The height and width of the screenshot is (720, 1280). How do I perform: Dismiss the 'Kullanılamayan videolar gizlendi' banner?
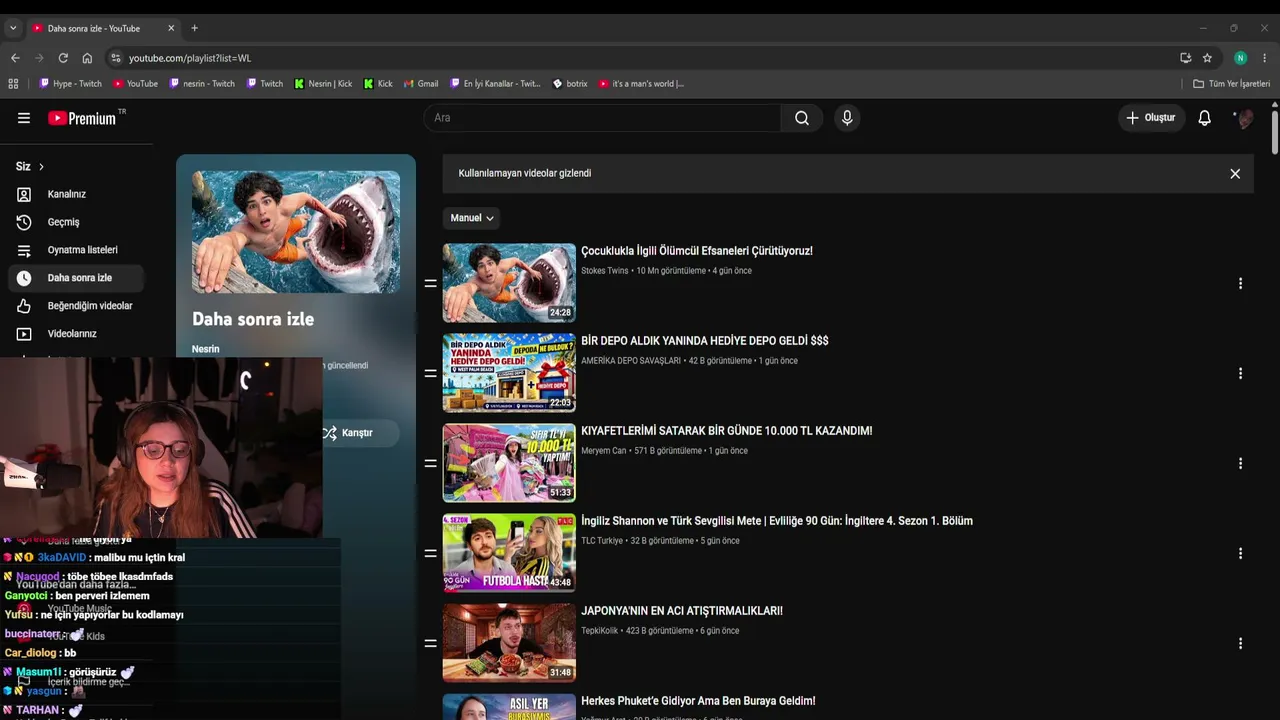point(1235,174)
